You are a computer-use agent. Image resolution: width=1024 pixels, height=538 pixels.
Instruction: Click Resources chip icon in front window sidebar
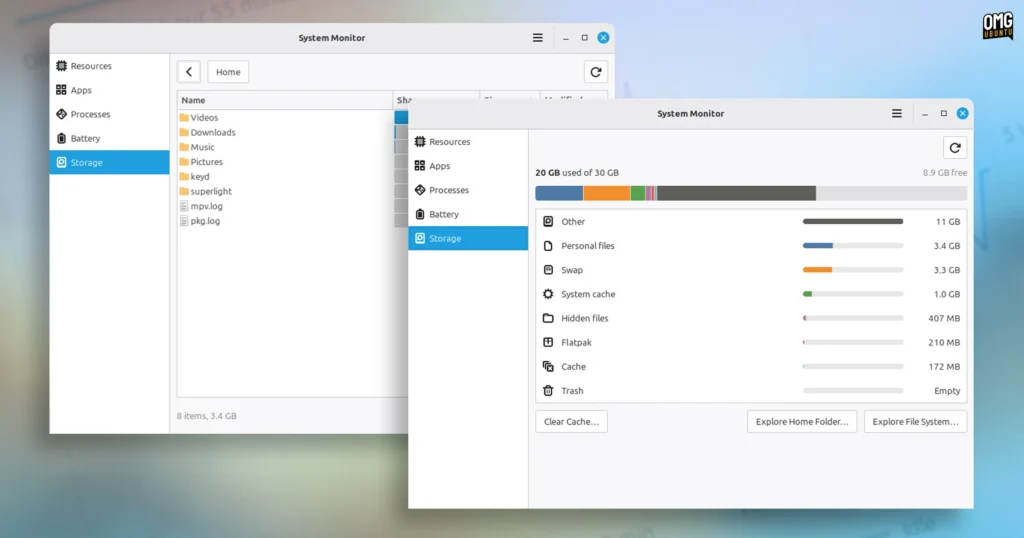click(420, 142)
